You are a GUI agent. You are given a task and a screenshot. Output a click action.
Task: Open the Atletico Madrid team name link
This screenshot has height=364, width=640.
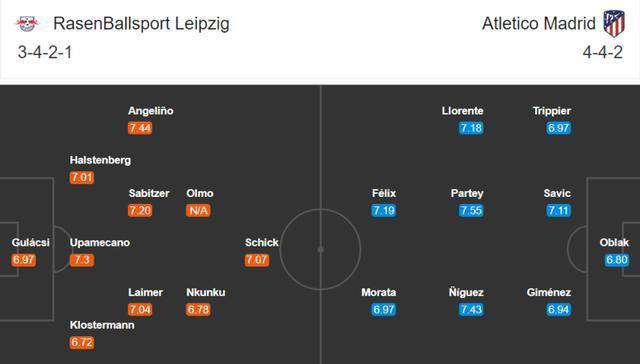(539, 24)
